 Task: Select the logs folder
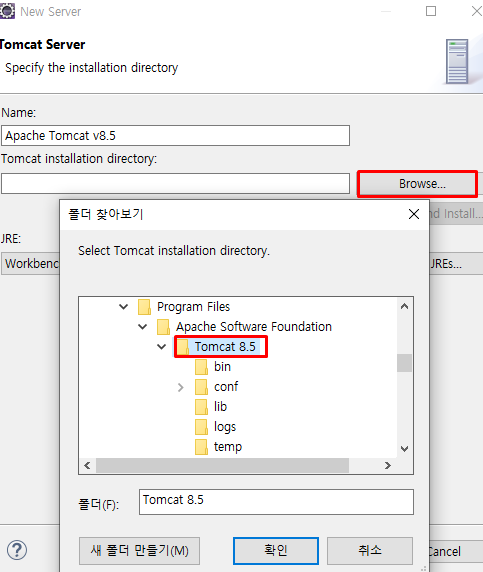[225, 427]
